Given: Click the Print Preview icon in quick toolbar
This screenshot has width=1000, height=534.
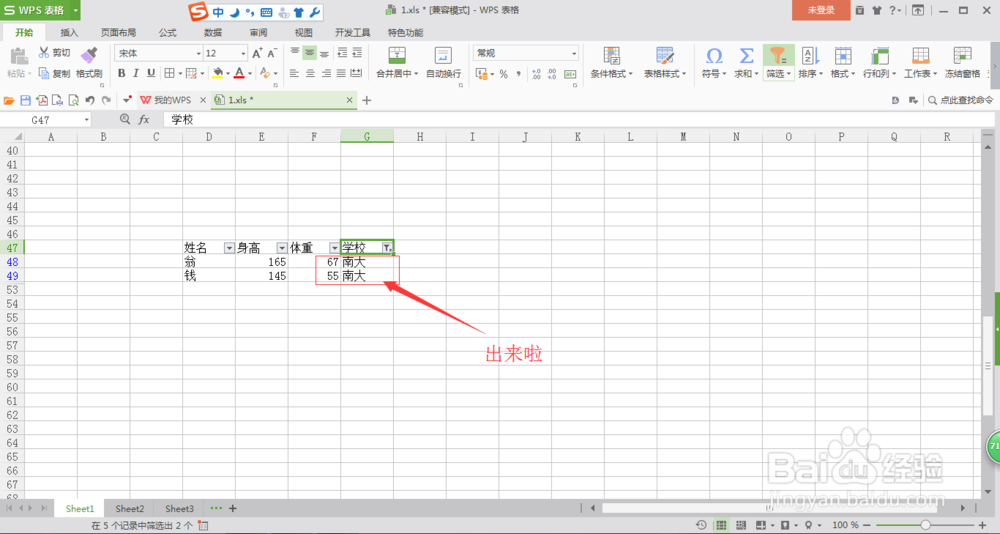Looking at the screenshot, I should pyautogui.click(x=73, y=100).
